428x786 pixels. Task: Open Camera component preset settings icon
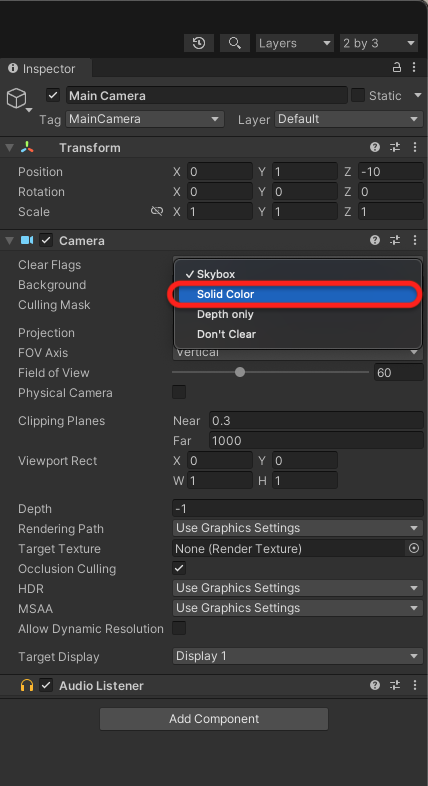[395, 241]
